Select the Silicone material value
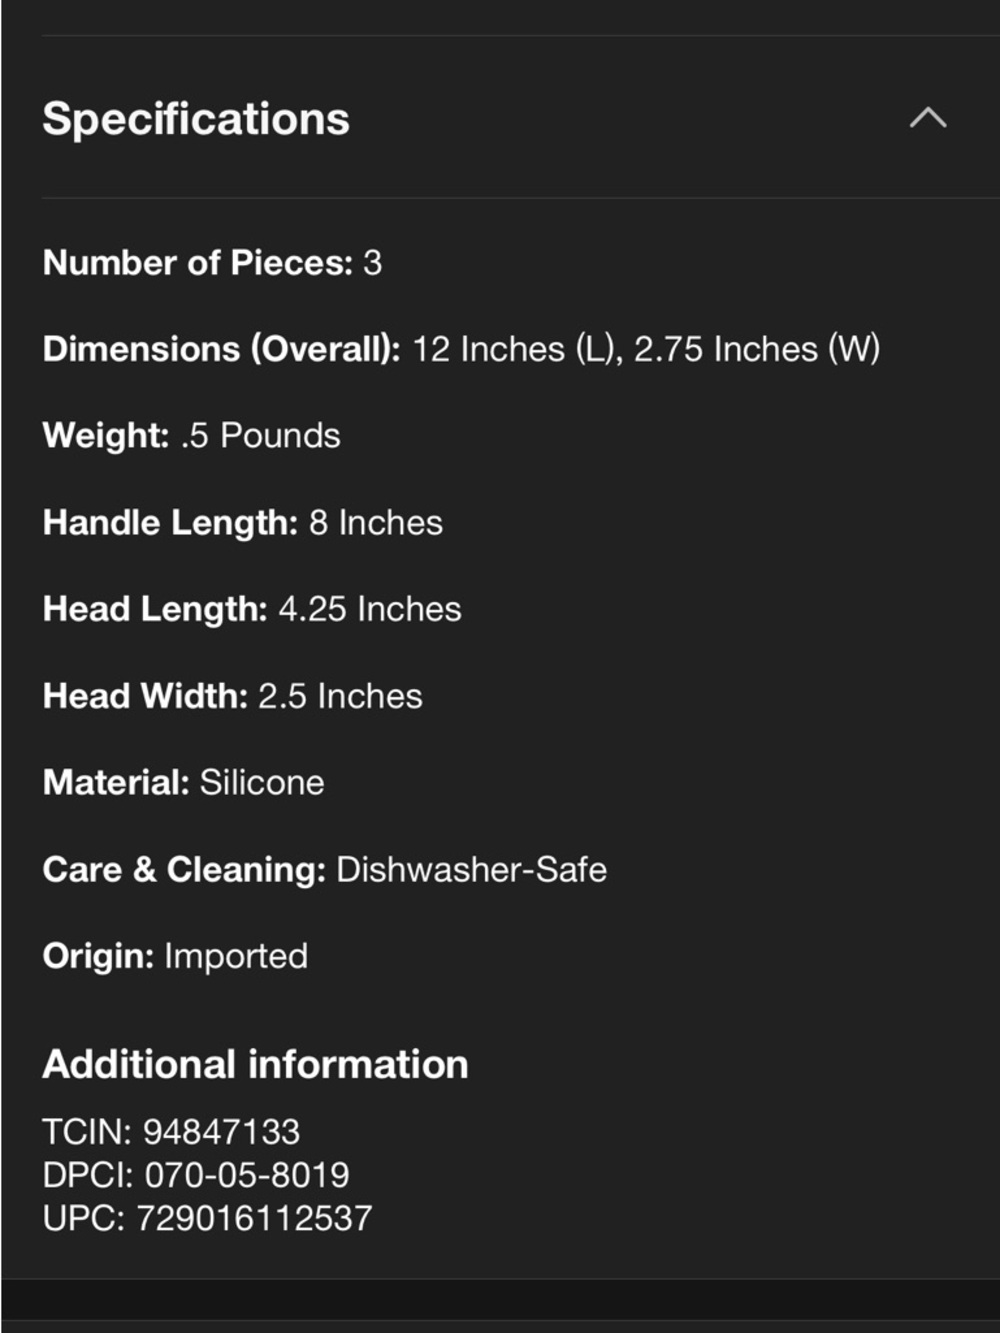The width and height of the screenshot is (1000, 1333). click(262, 783)
